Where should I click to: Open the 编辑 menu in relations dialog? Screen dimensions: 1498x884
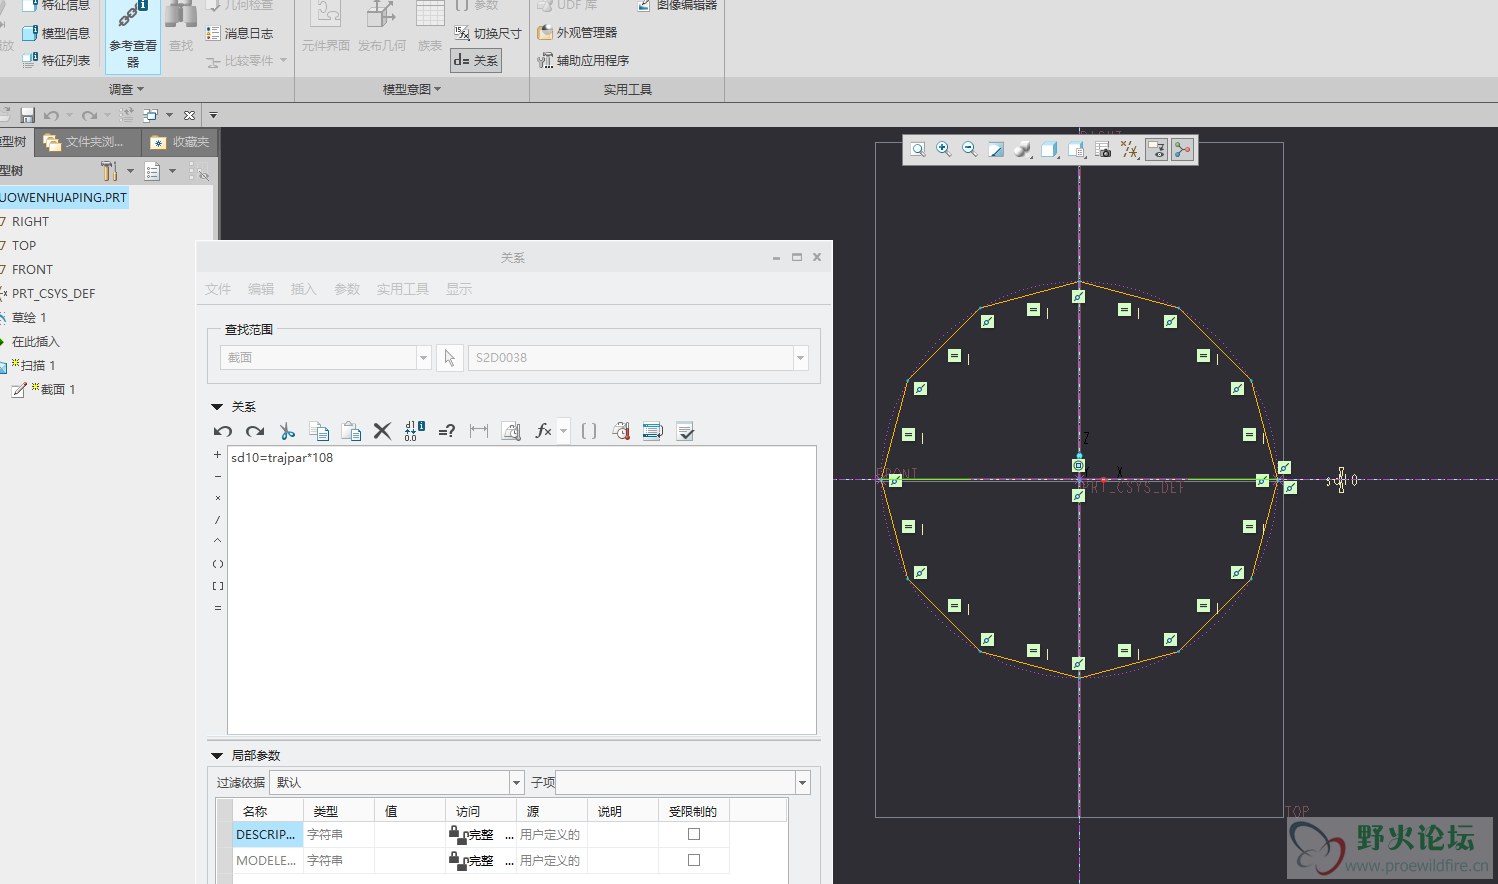261,289
